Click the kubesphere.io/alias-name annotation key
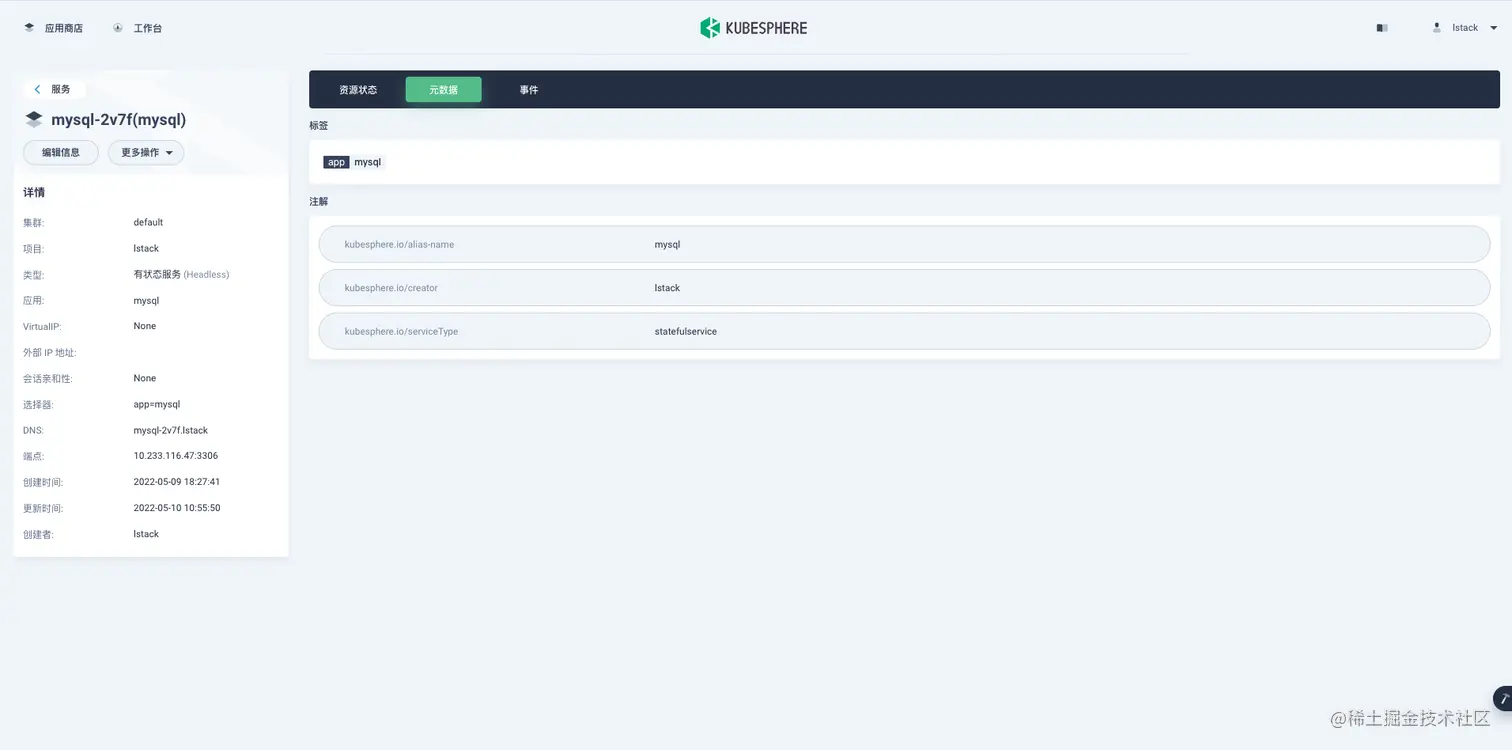This screenshot has width=1512, height=750. 400,244
